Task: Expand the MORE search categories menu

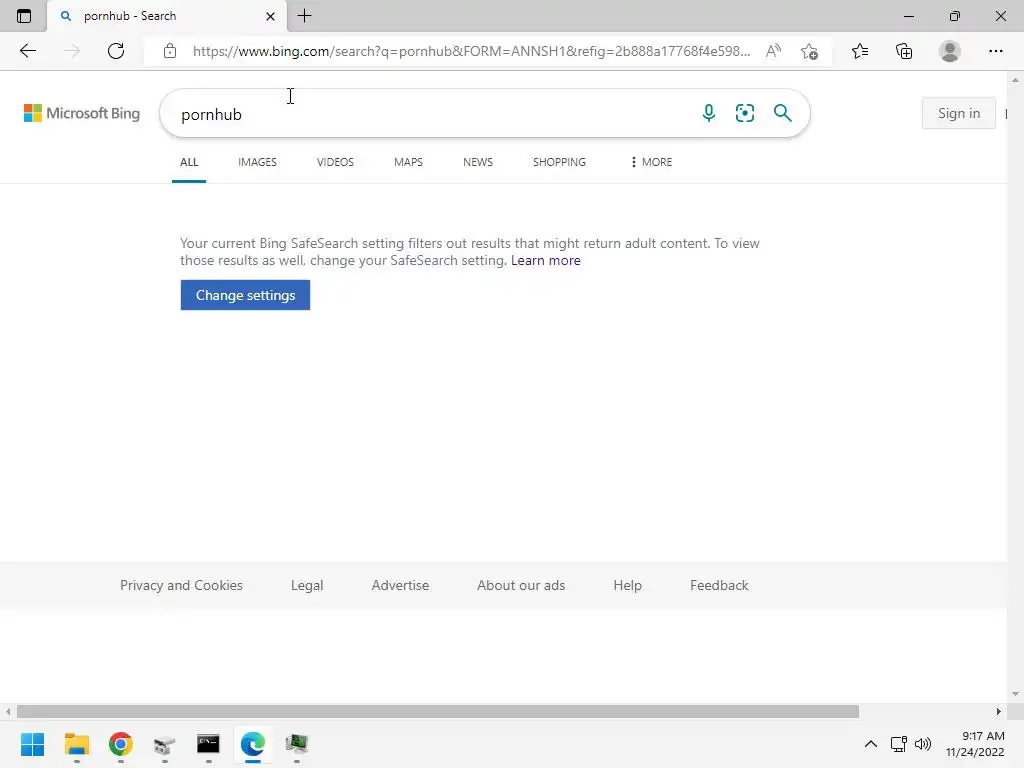Action: (x=651, y=162)
